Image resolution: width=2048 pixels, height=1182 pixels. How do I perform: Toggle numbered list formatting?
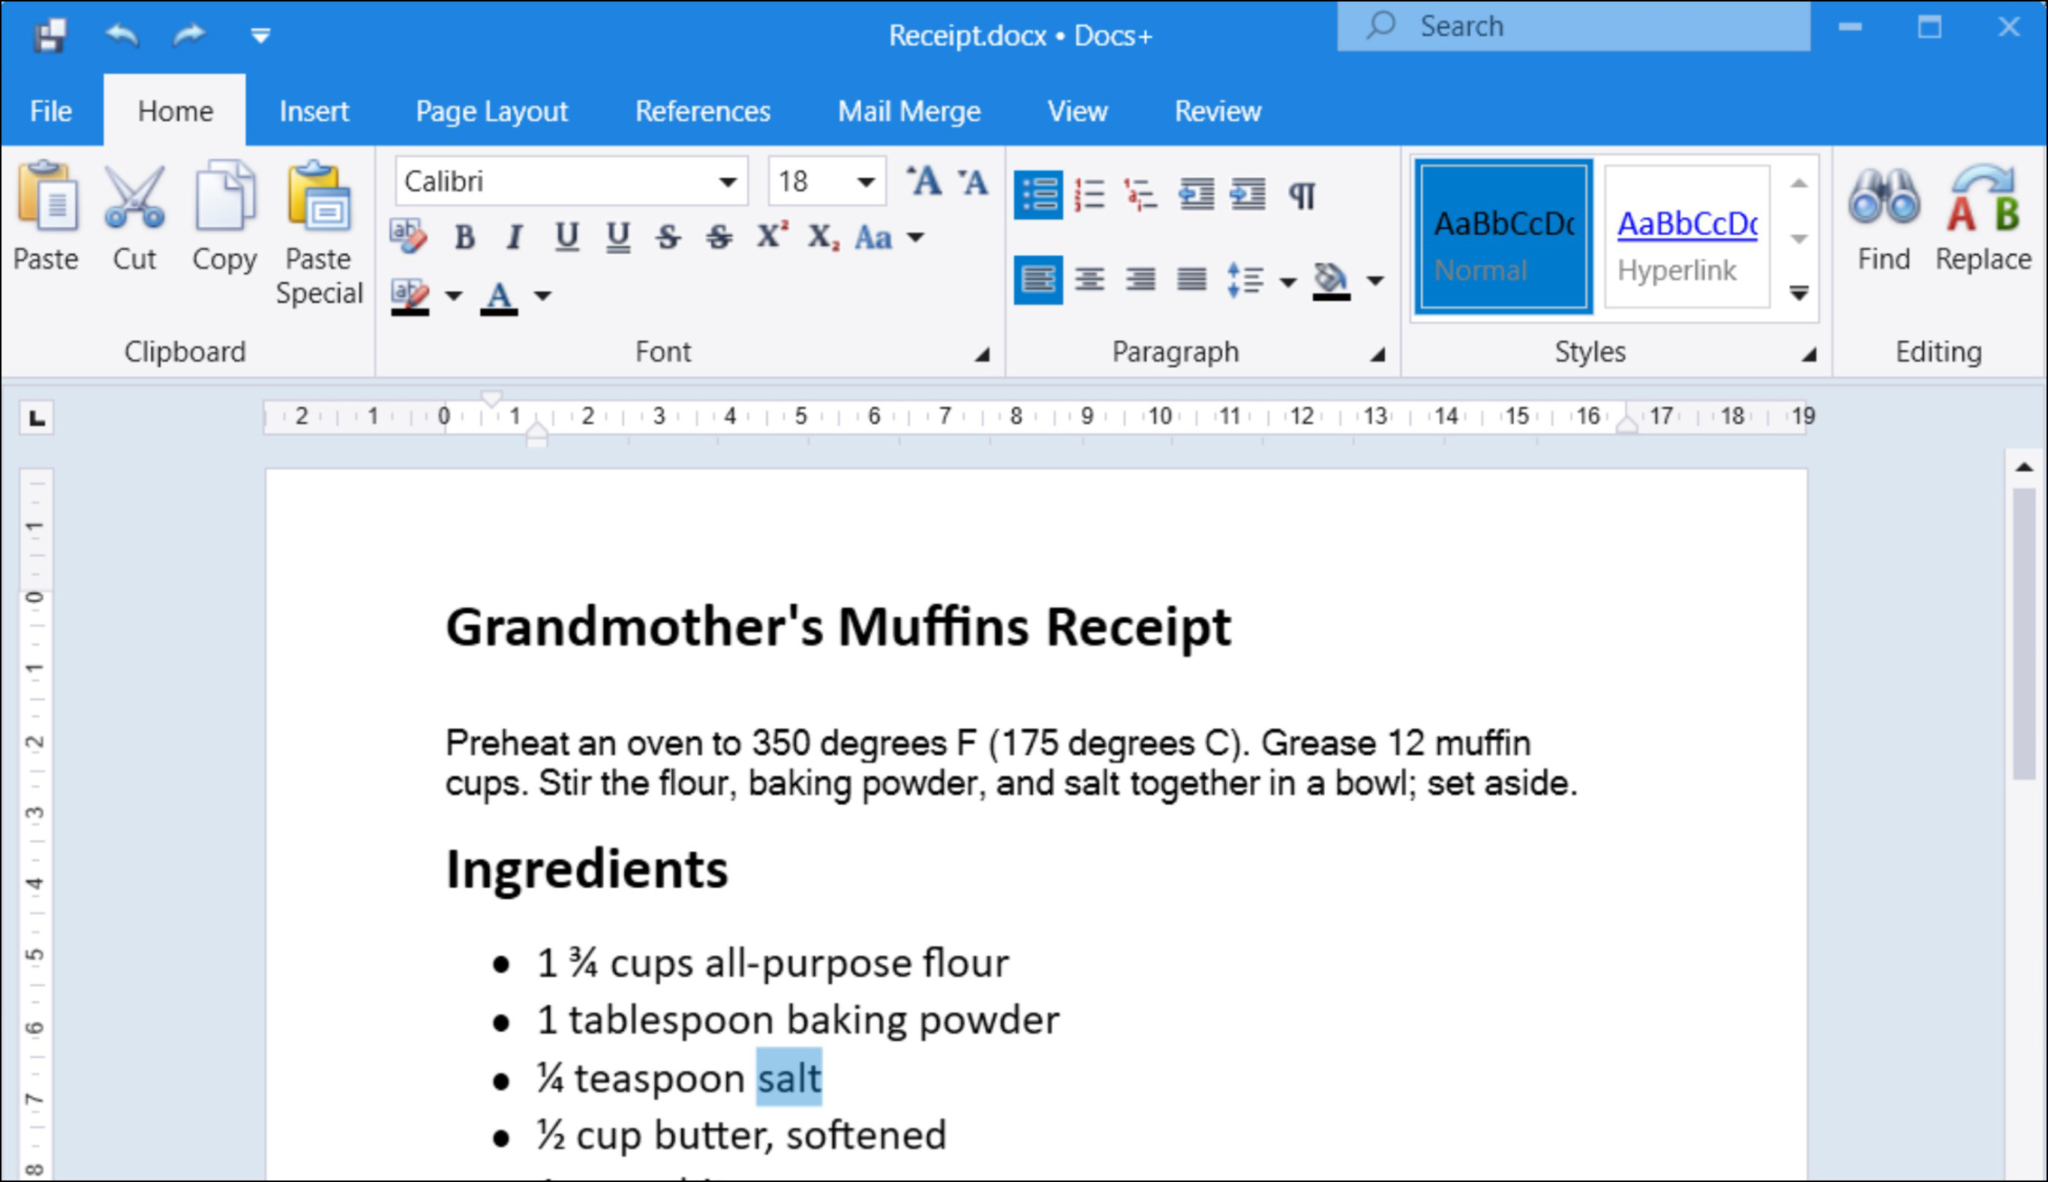[x=1089, y=195]
